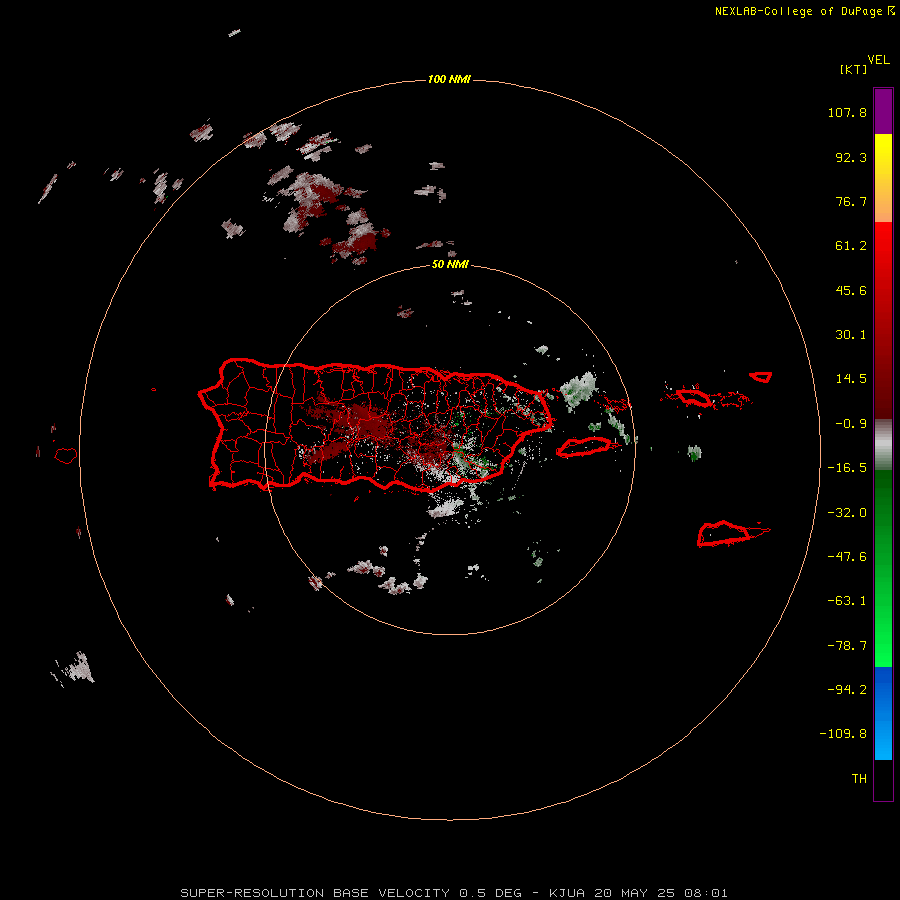The height and width of the screenshot is (900, 900).
Task: Click the purple segment of velocity color bar
Action: 883,111
